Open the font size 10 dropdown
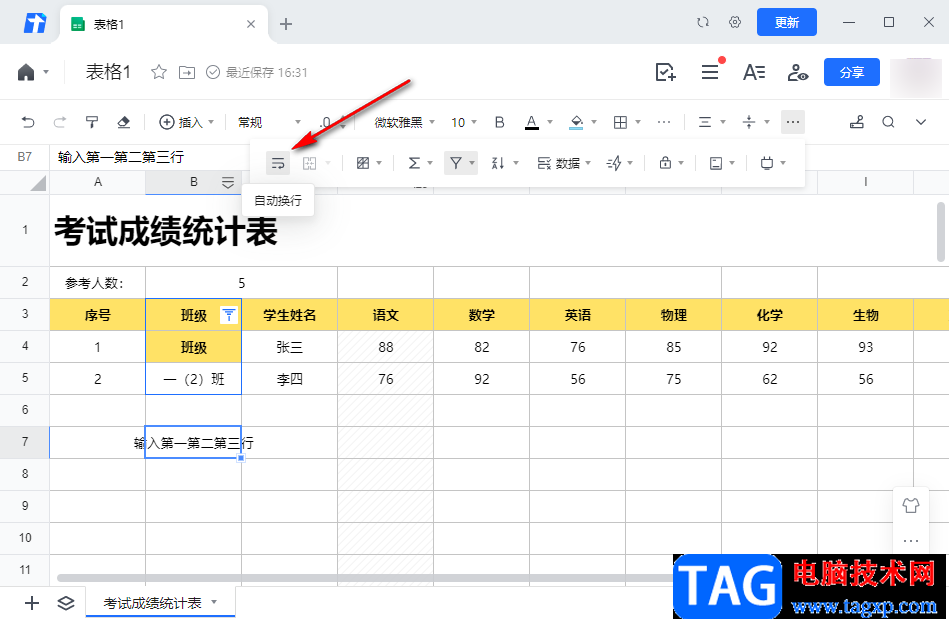The image size is (949, 619). pyautogui.click(x=464, y=122)
